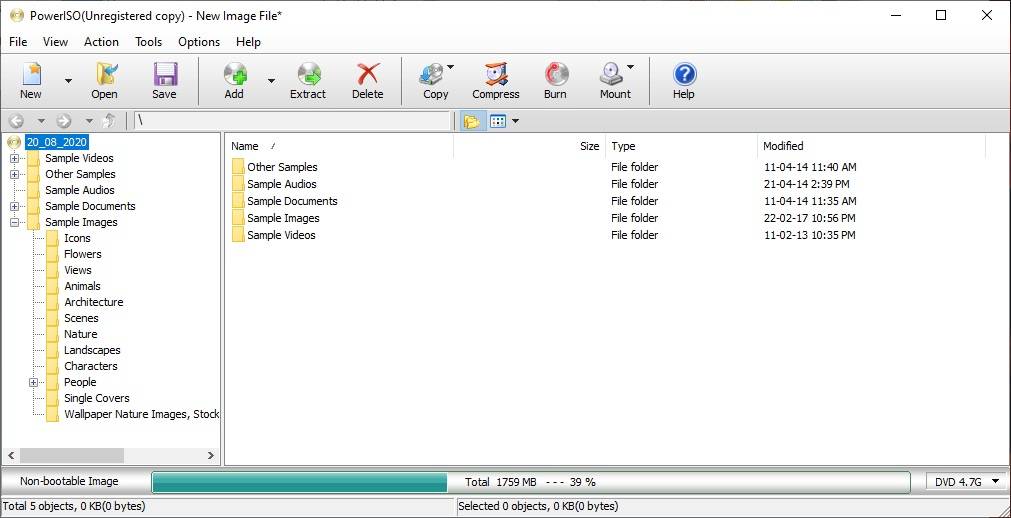Sort by the Size column header

(529, 146)
